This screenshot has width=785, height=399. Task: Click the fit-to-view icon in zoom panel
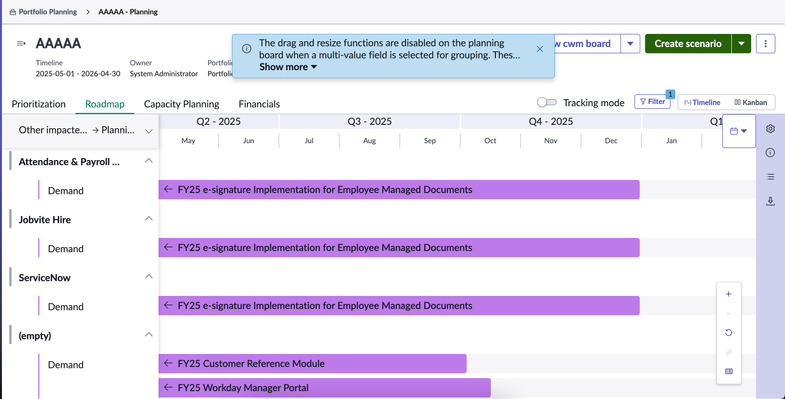728,371
